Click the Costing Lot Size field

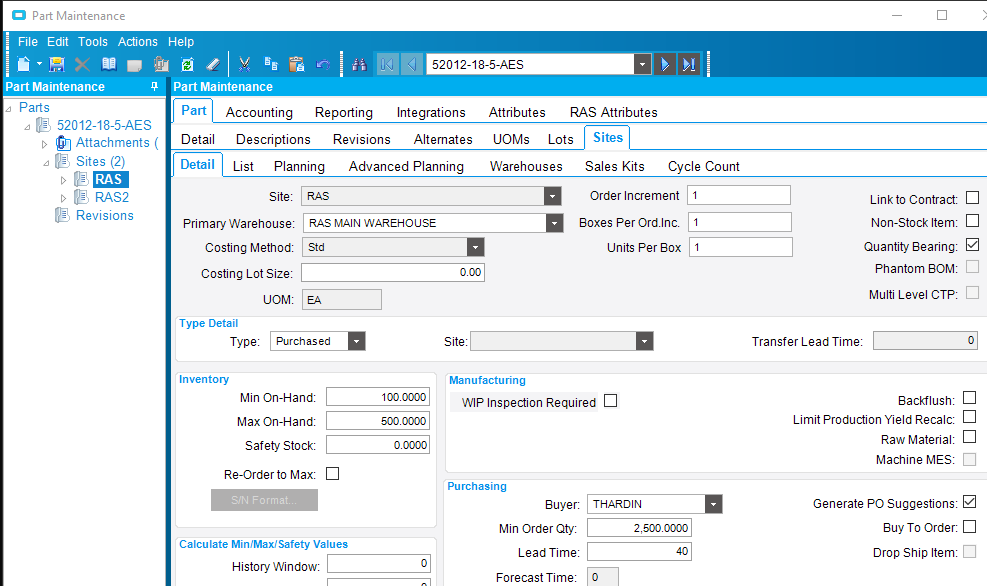point(393,273)
